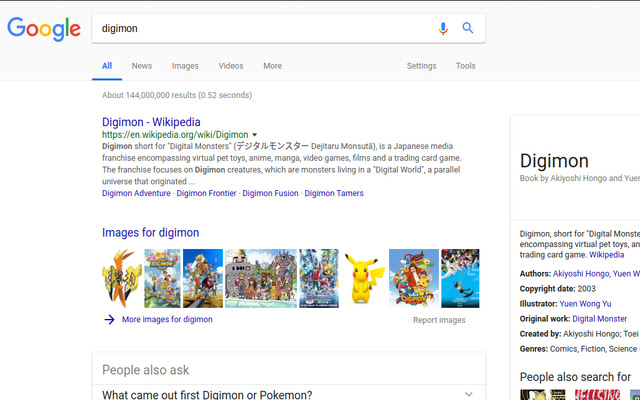Image resolution: width=640 pixels, height=400 pixels.
Task: Click arrow icon beside More images for digimon
Action: [109, 320]
